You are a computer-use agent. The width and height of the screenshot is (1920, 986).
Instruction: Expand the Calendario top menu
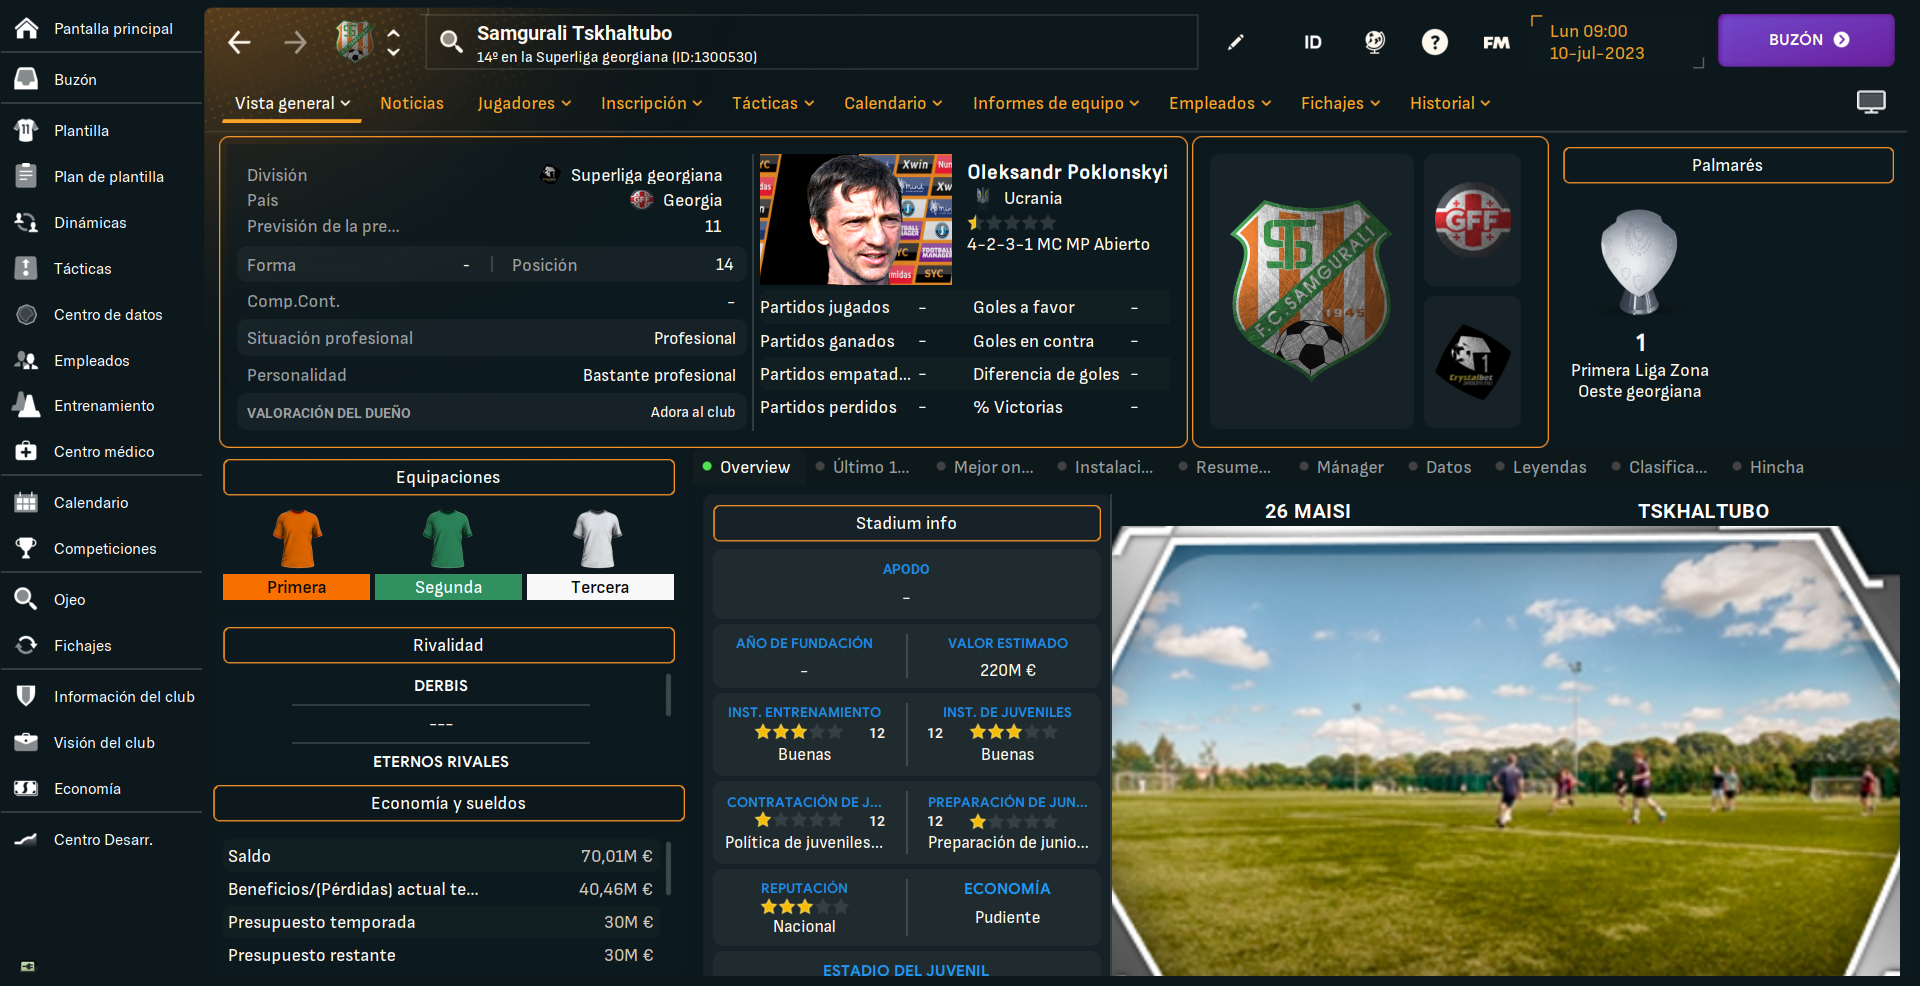click(x=893, y=103)
